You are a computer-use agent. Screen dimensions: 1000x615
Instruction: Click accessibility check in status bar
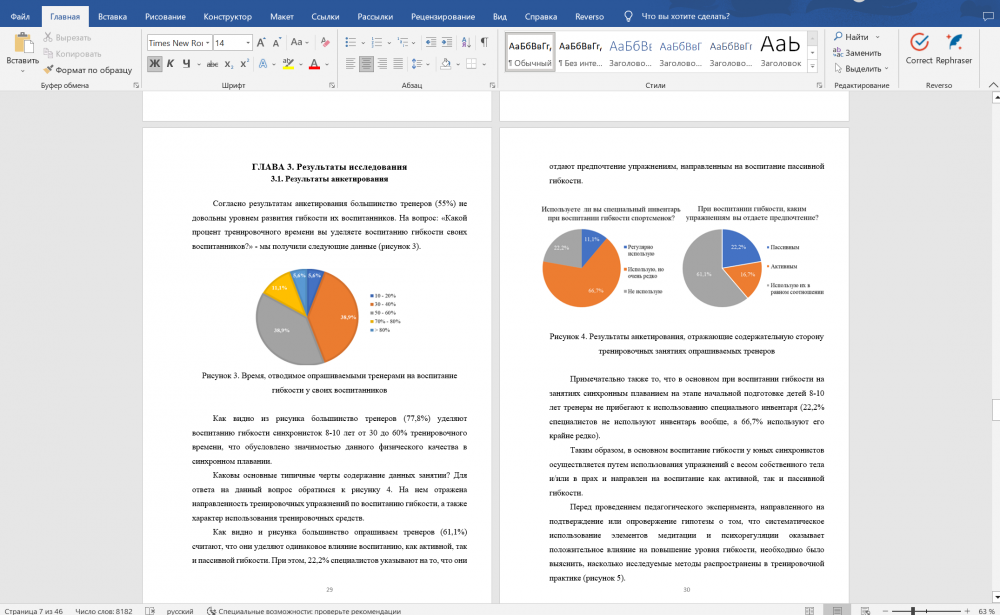(304, 611)
